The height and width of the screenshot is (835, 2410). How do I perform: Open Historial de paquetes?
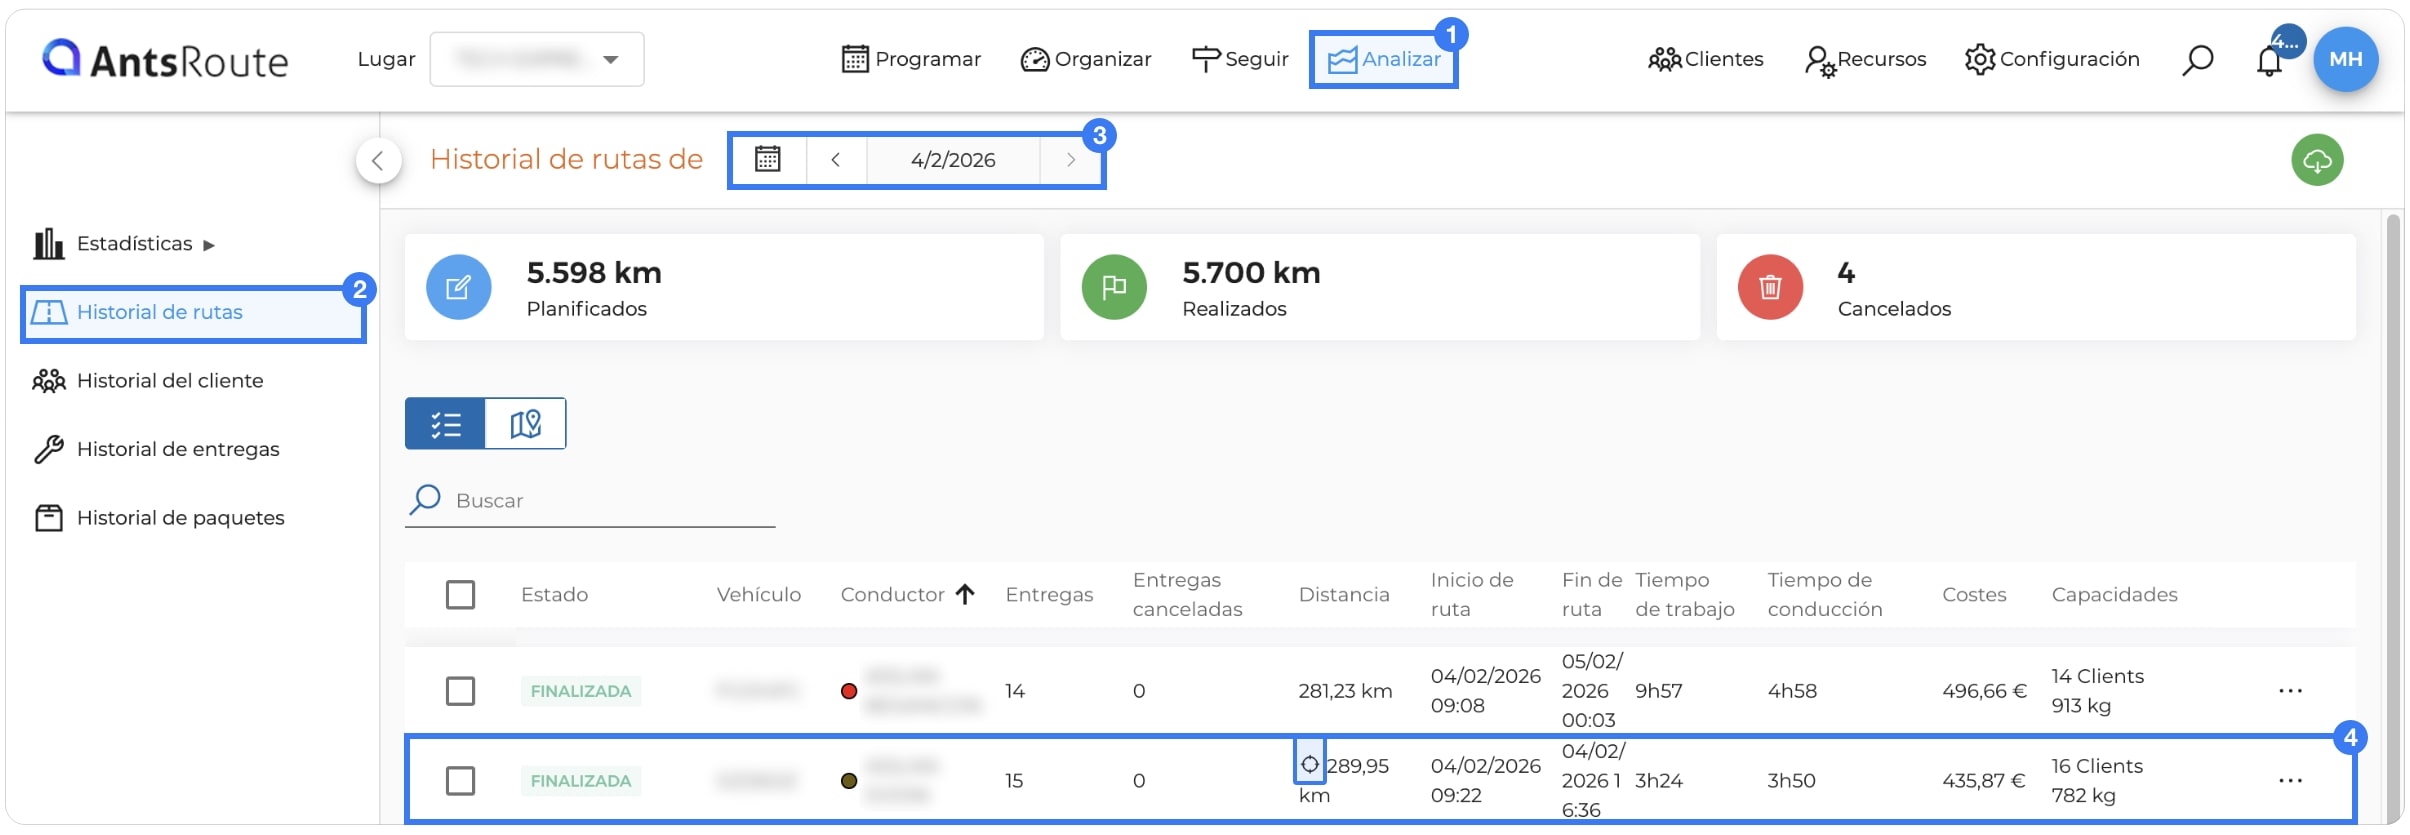159,518
